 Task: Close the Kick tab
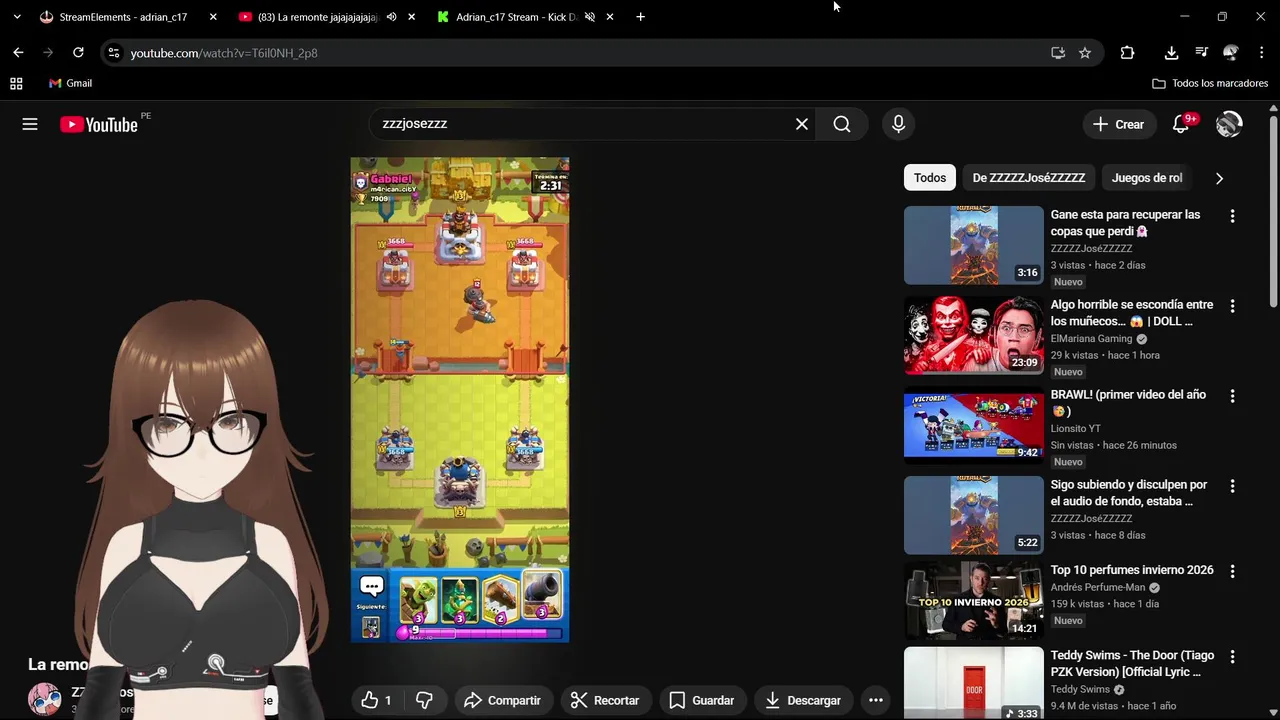(610, 17)
